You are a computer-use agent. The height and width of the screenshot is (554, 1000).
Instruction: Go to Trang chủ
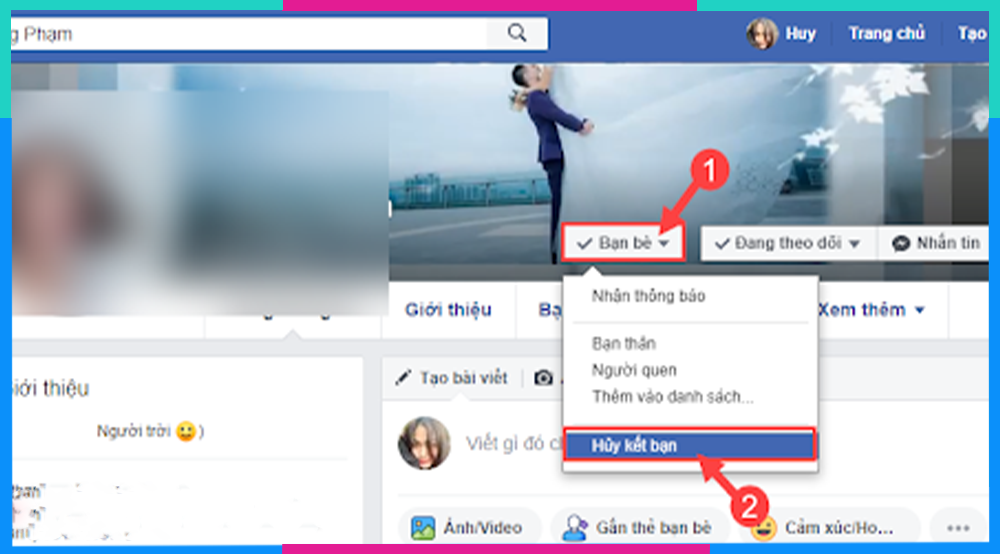point(886,33)
